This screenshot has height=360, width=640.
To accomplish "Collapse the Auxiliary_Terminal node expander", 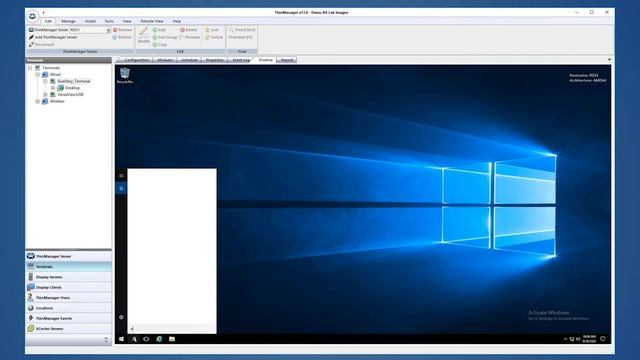I will point(45,81).
